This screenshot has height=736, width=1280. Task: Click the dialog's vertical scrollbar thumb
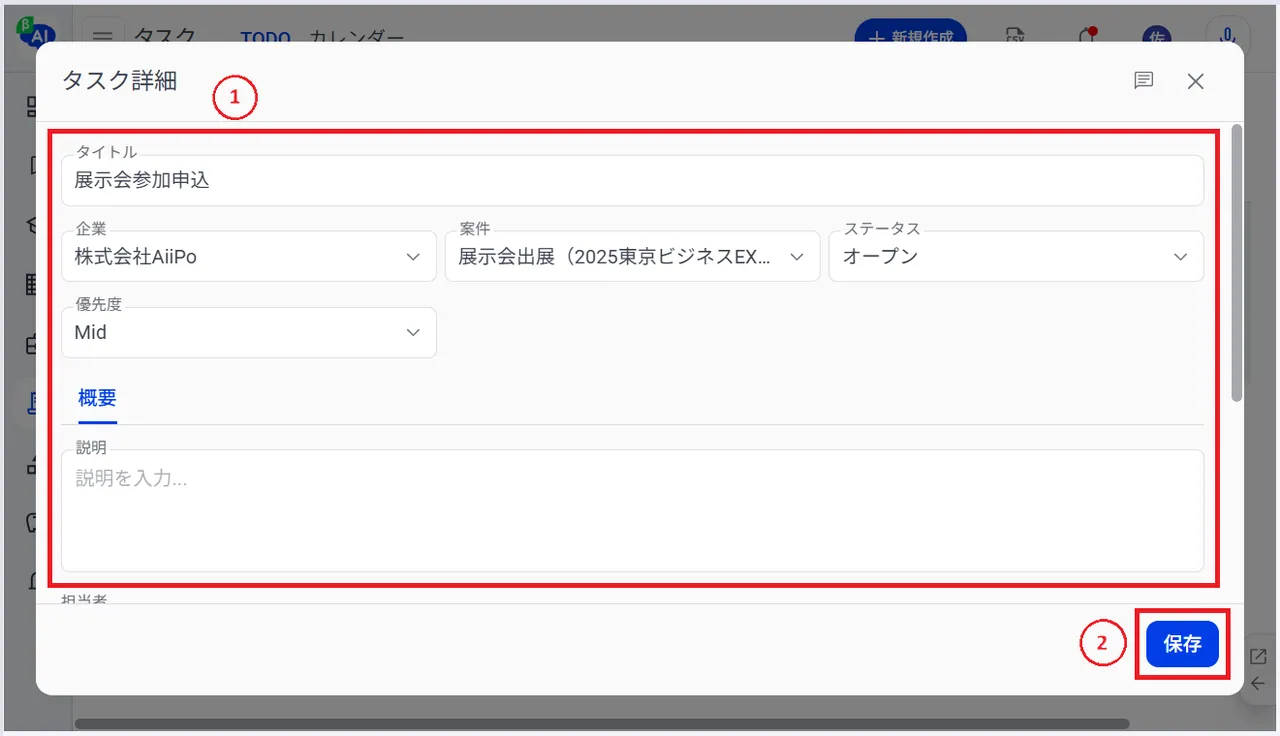(1237, 263)
